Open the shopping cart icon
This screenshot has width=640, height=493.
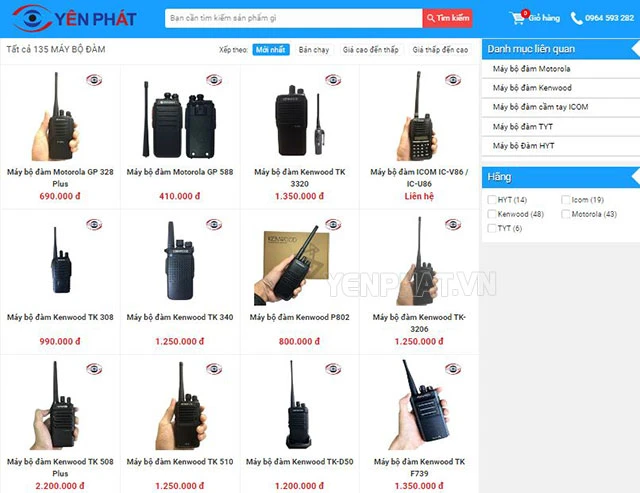pyautogui.click(x=518, y=18)
